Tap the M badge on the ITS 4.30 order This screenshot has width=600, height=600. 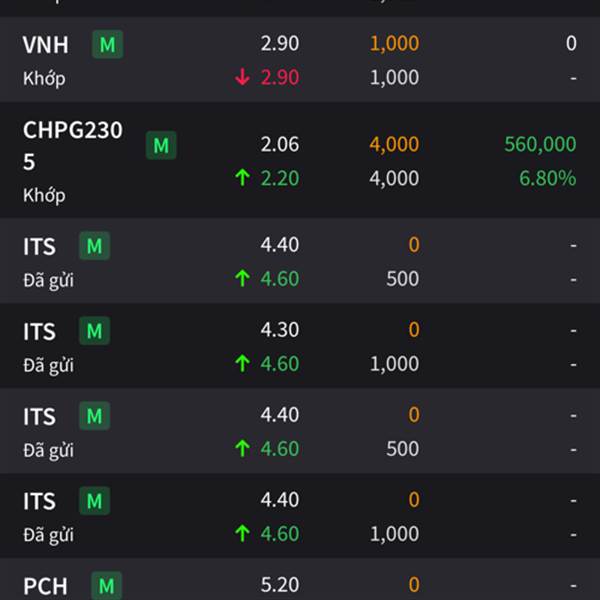95,331
